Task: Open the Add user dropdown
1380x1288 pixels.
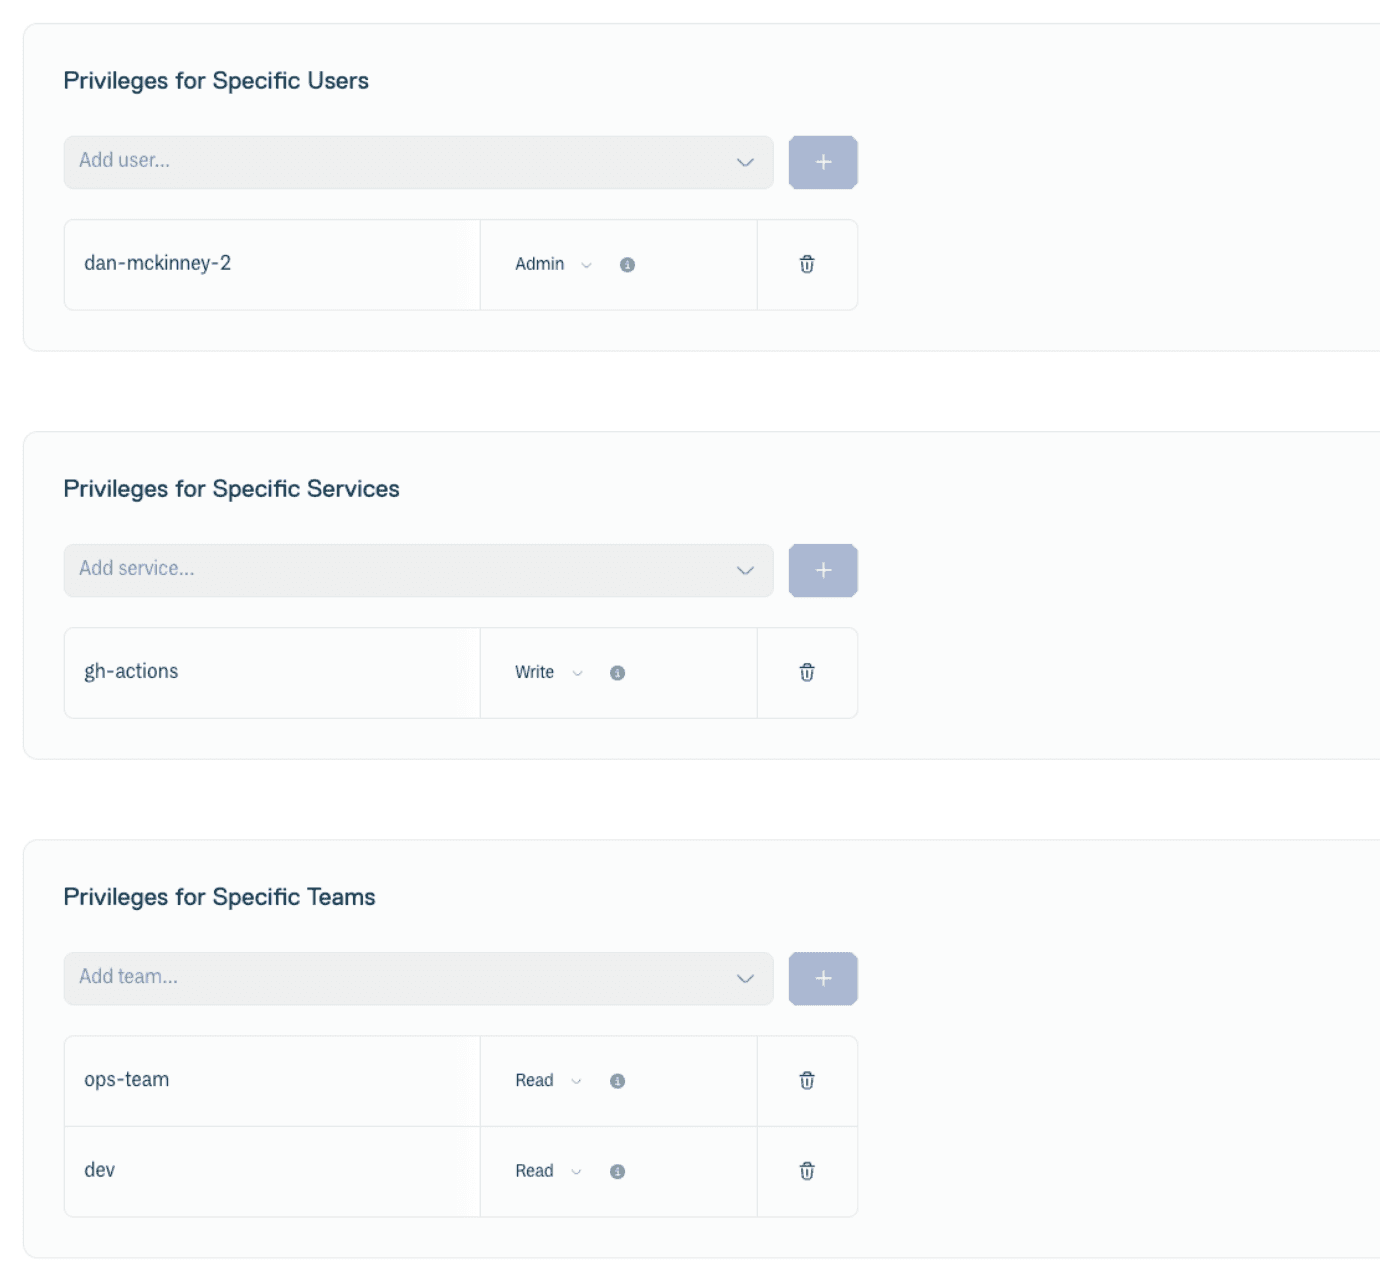Action: pos(418,162)
